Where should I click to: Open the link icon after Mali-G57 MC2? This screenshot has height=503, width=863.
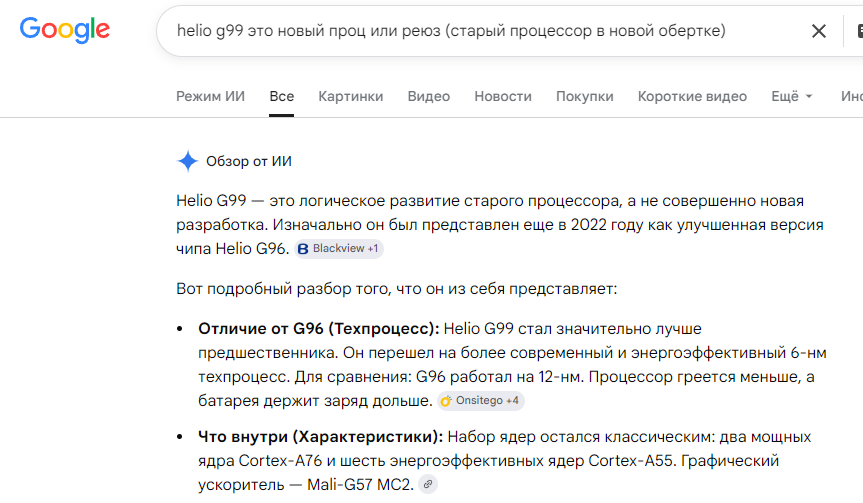(x=428, y=484)
